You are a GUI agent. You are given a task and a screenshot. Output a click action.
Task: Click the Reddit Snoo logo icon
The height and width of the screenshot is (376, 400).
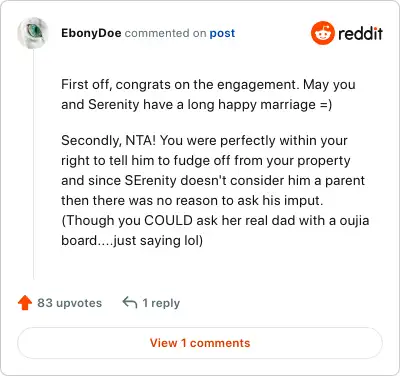pyautogui.click(x=322, y=33)
